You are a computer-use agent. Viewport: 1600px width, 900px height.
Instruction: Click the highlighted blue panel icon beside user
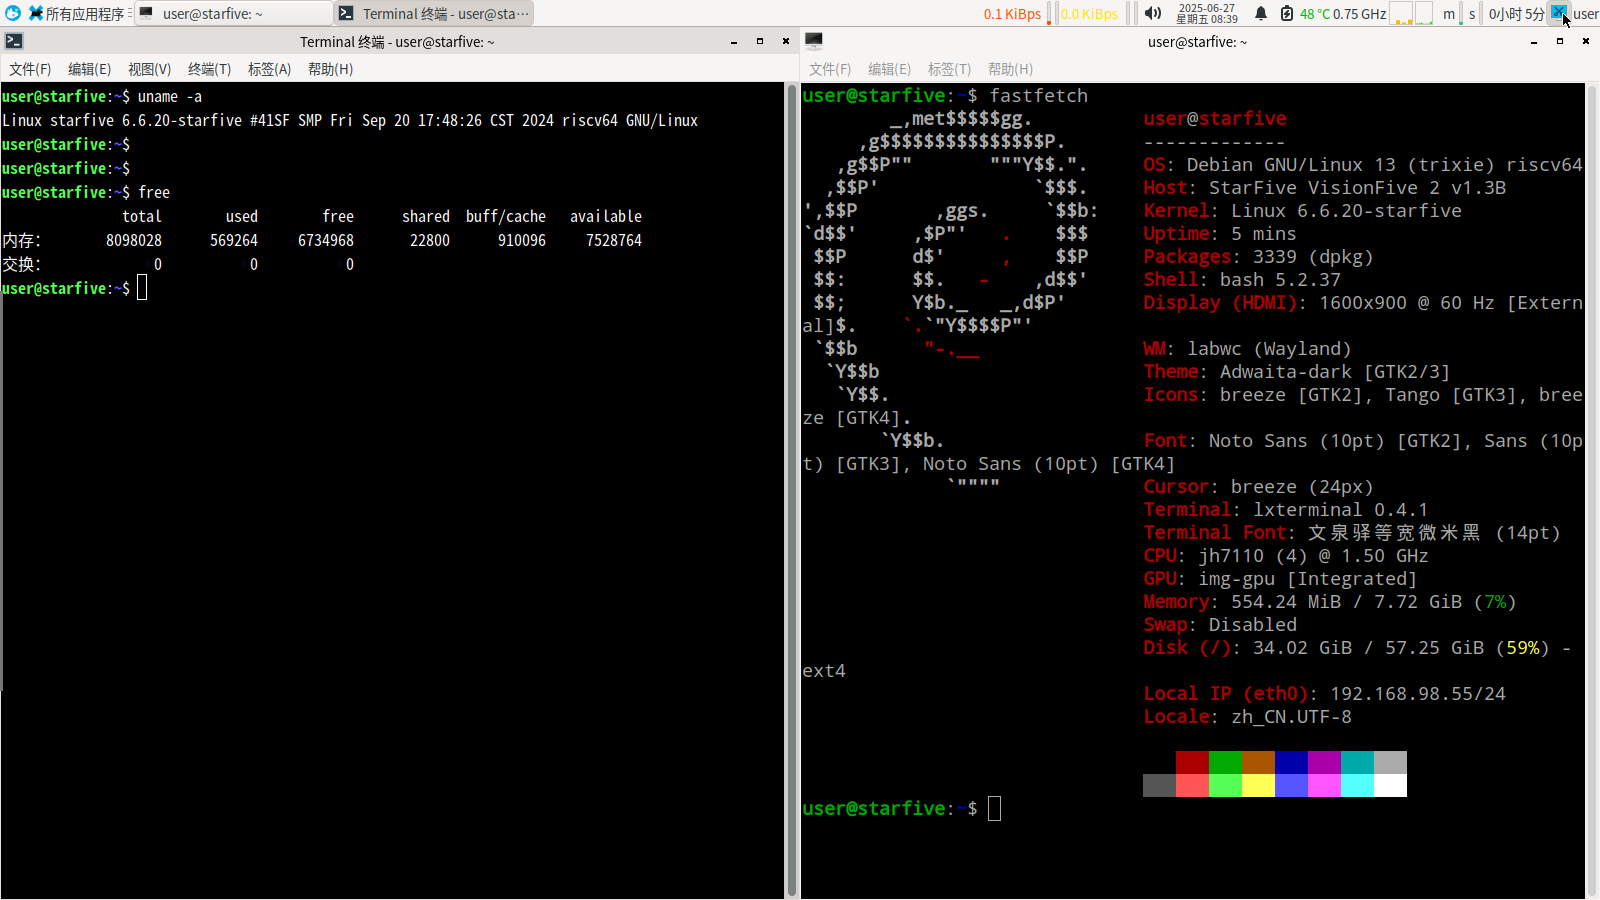pos(1559,13)
